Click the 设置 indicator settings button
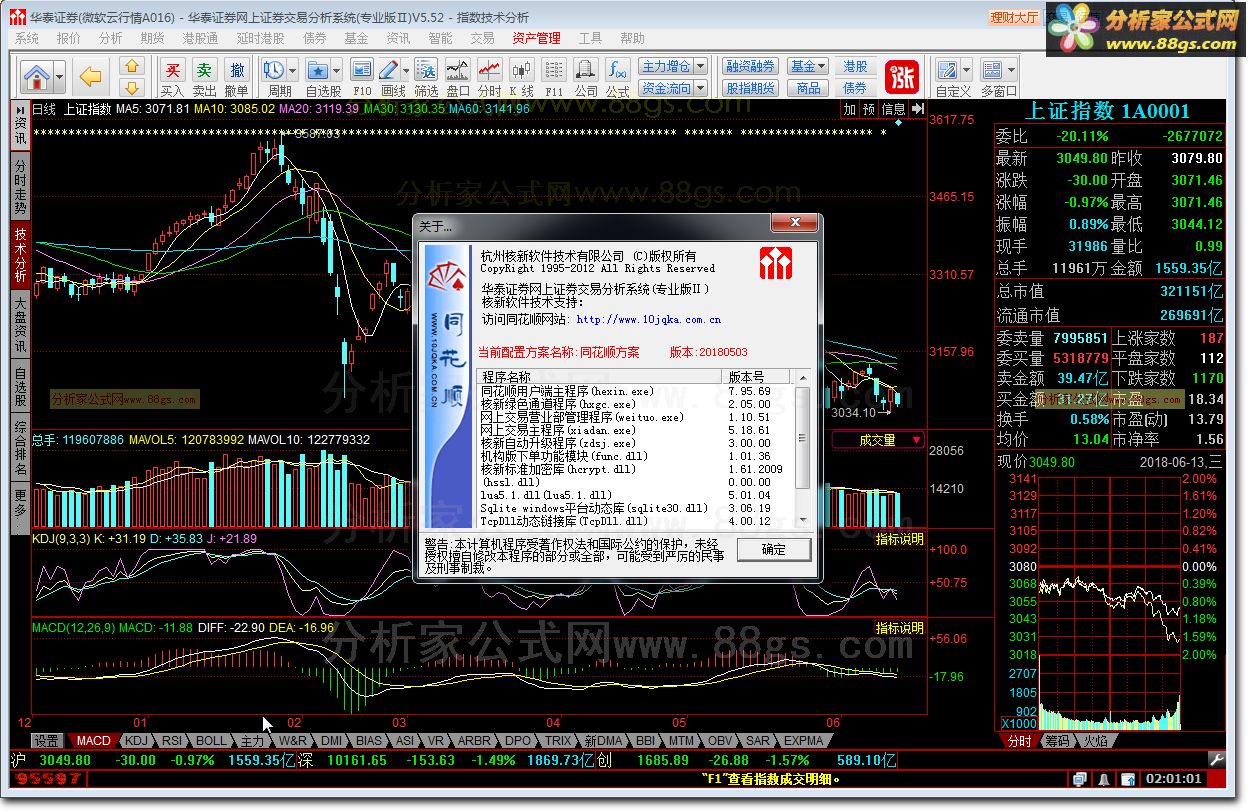The height and width of the screenshot is (811, 1248). click(46, 741)
